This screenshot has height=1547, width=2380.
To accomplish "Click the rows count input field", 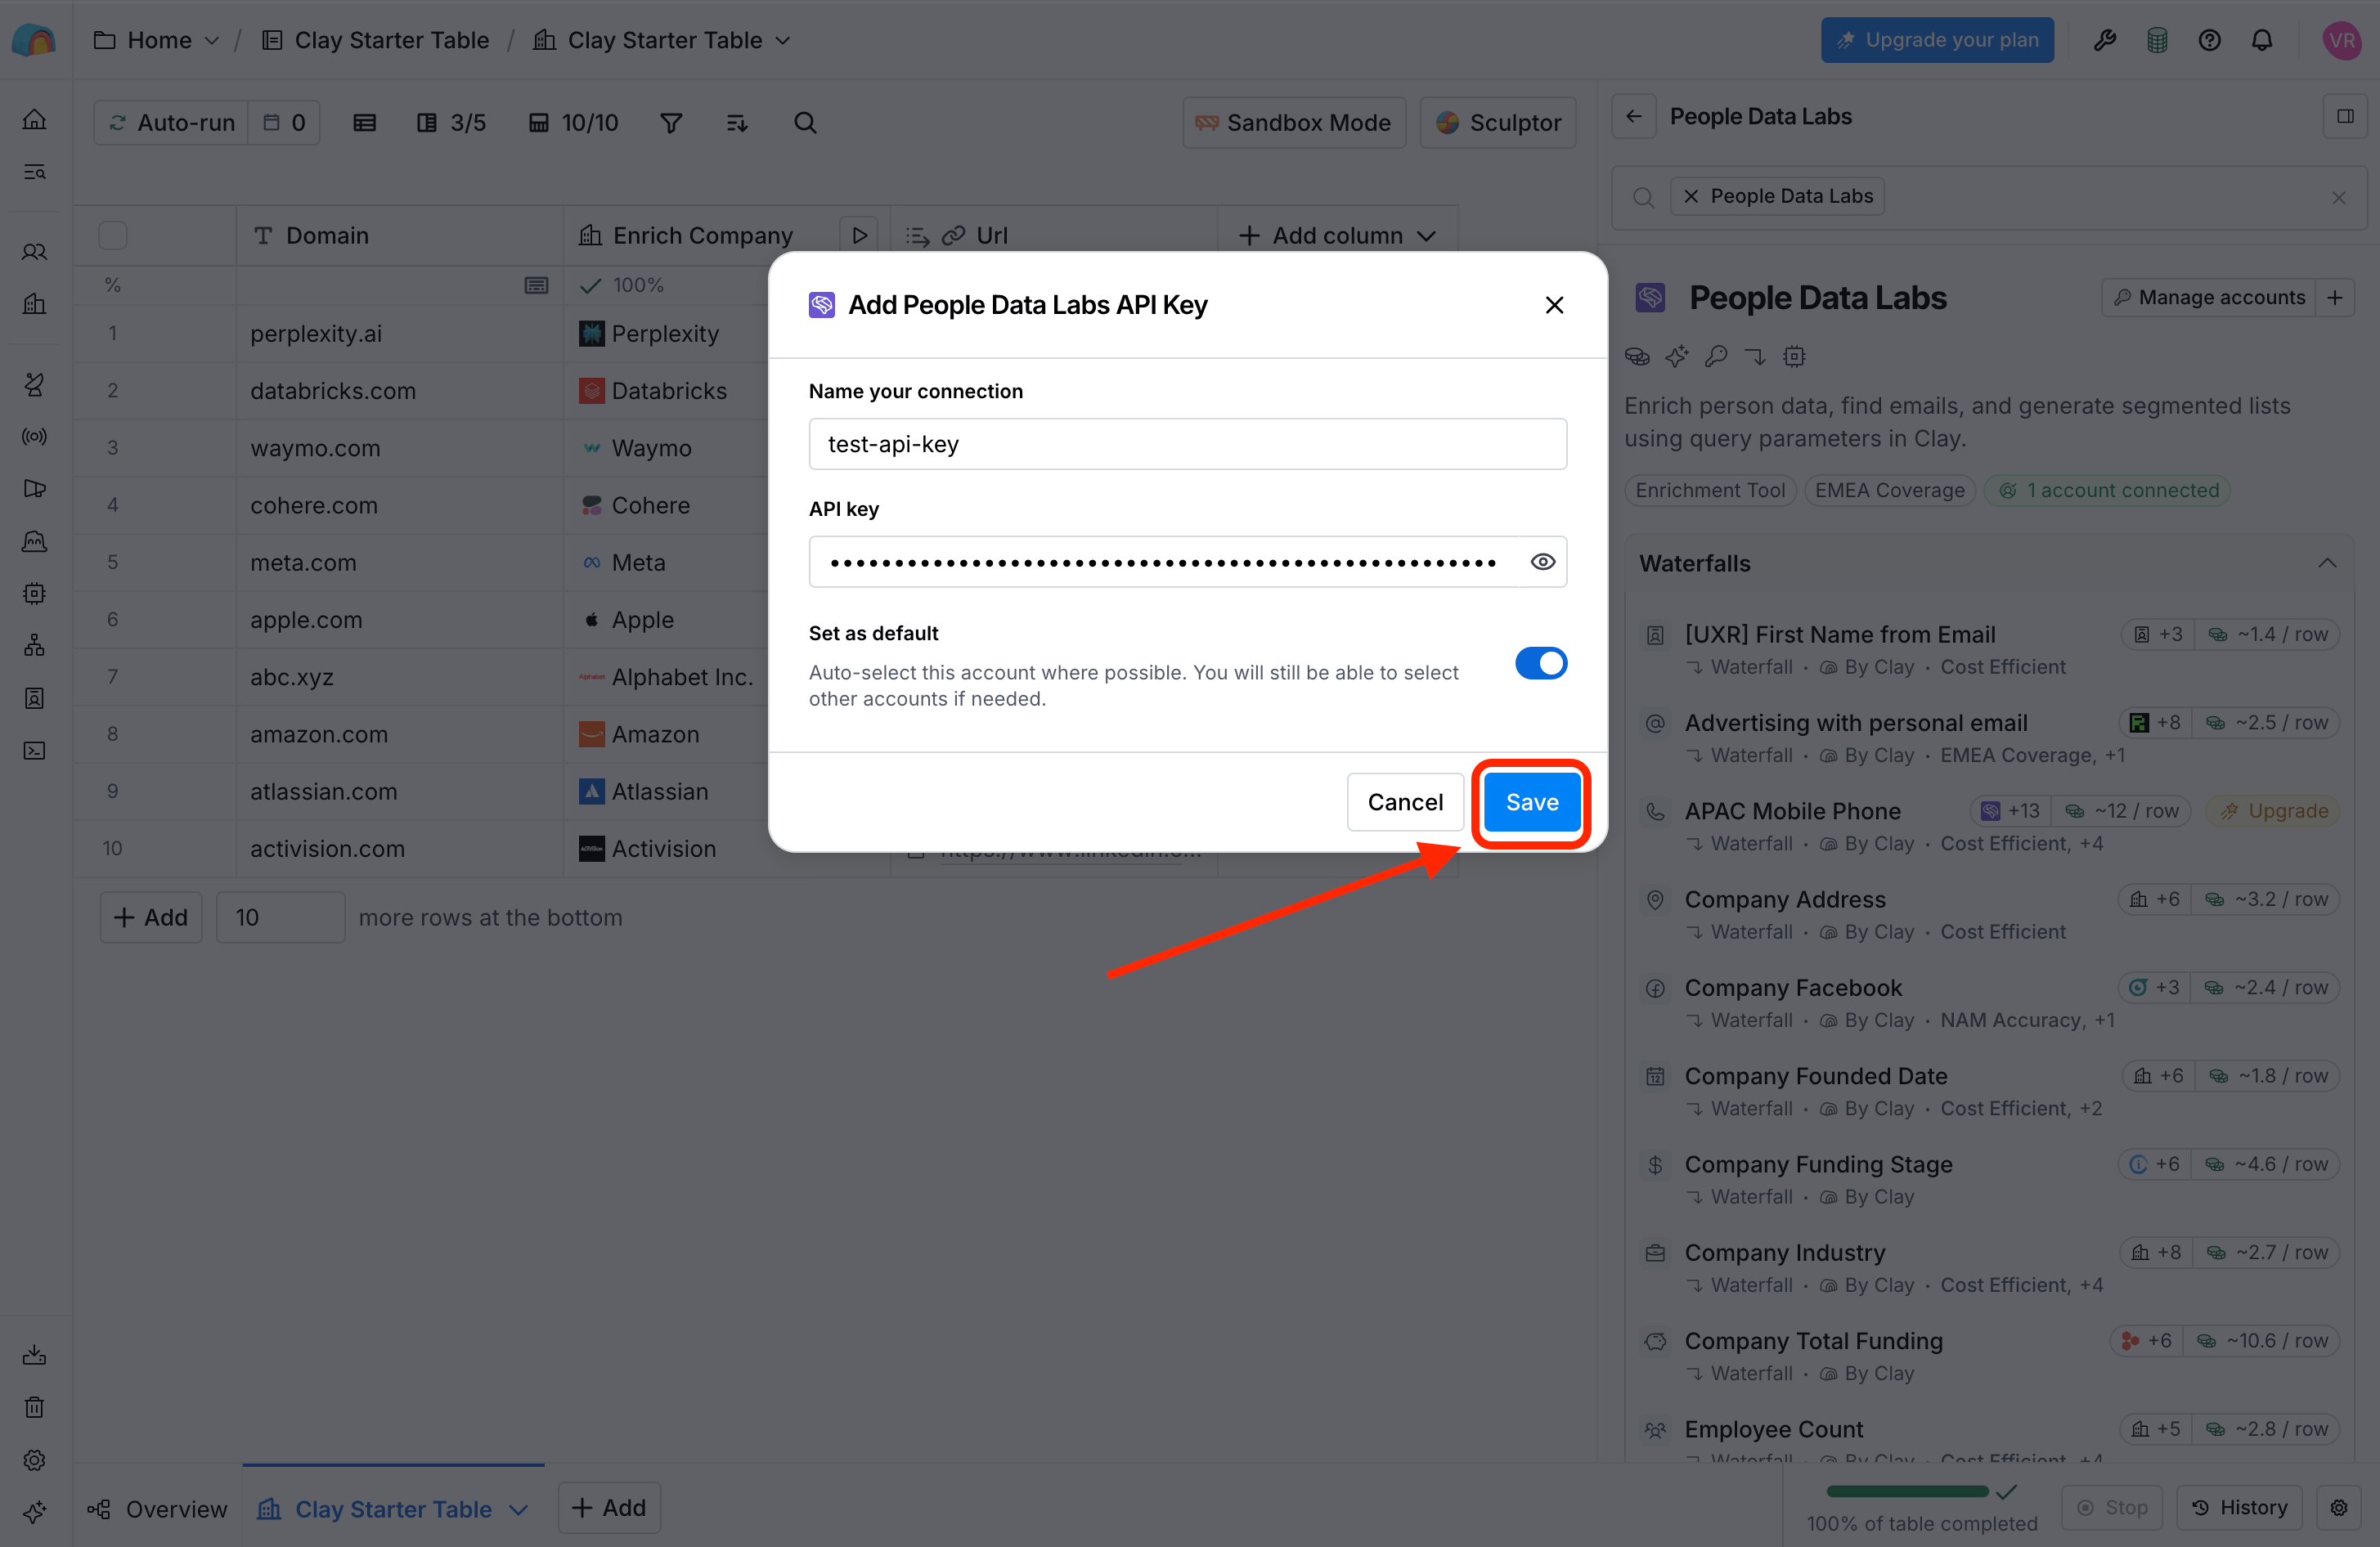I will [x=280, y=917].
